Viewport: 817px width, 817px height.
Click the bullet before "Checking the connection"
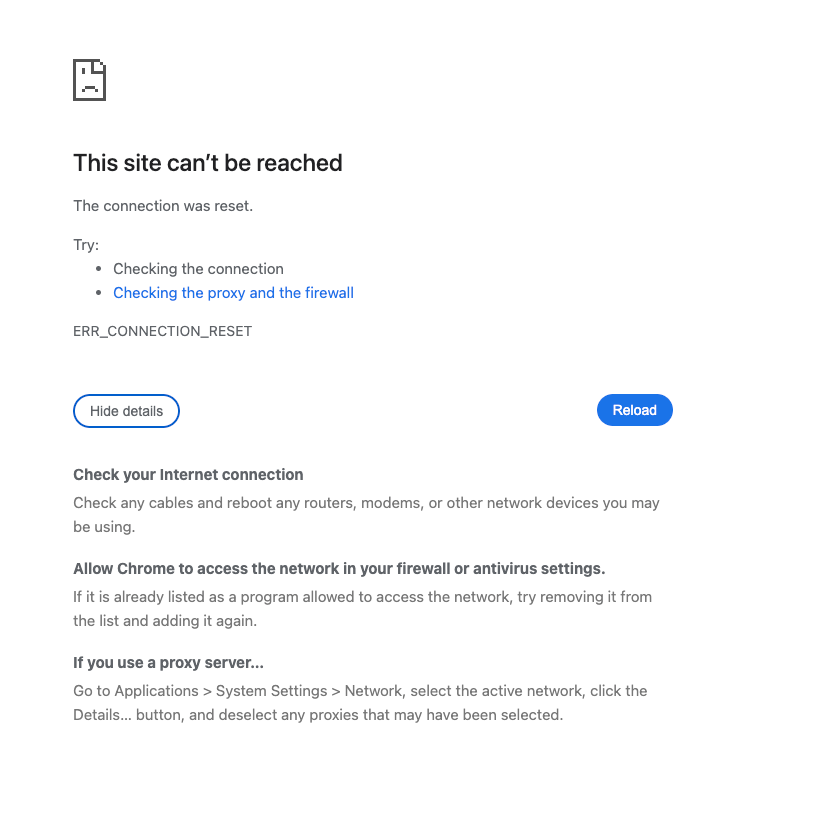coord(99,269)
